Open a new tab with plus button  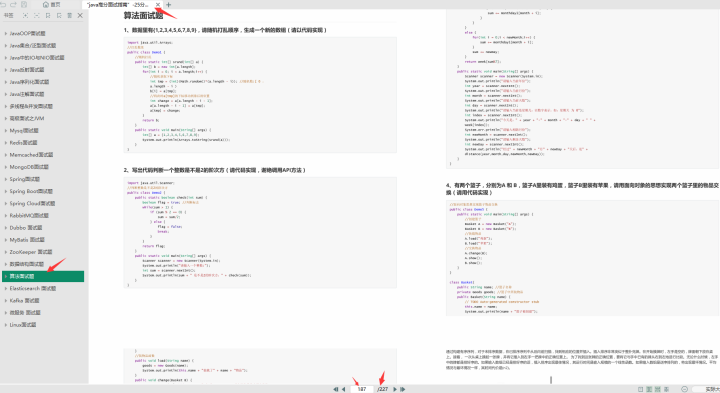169,5
